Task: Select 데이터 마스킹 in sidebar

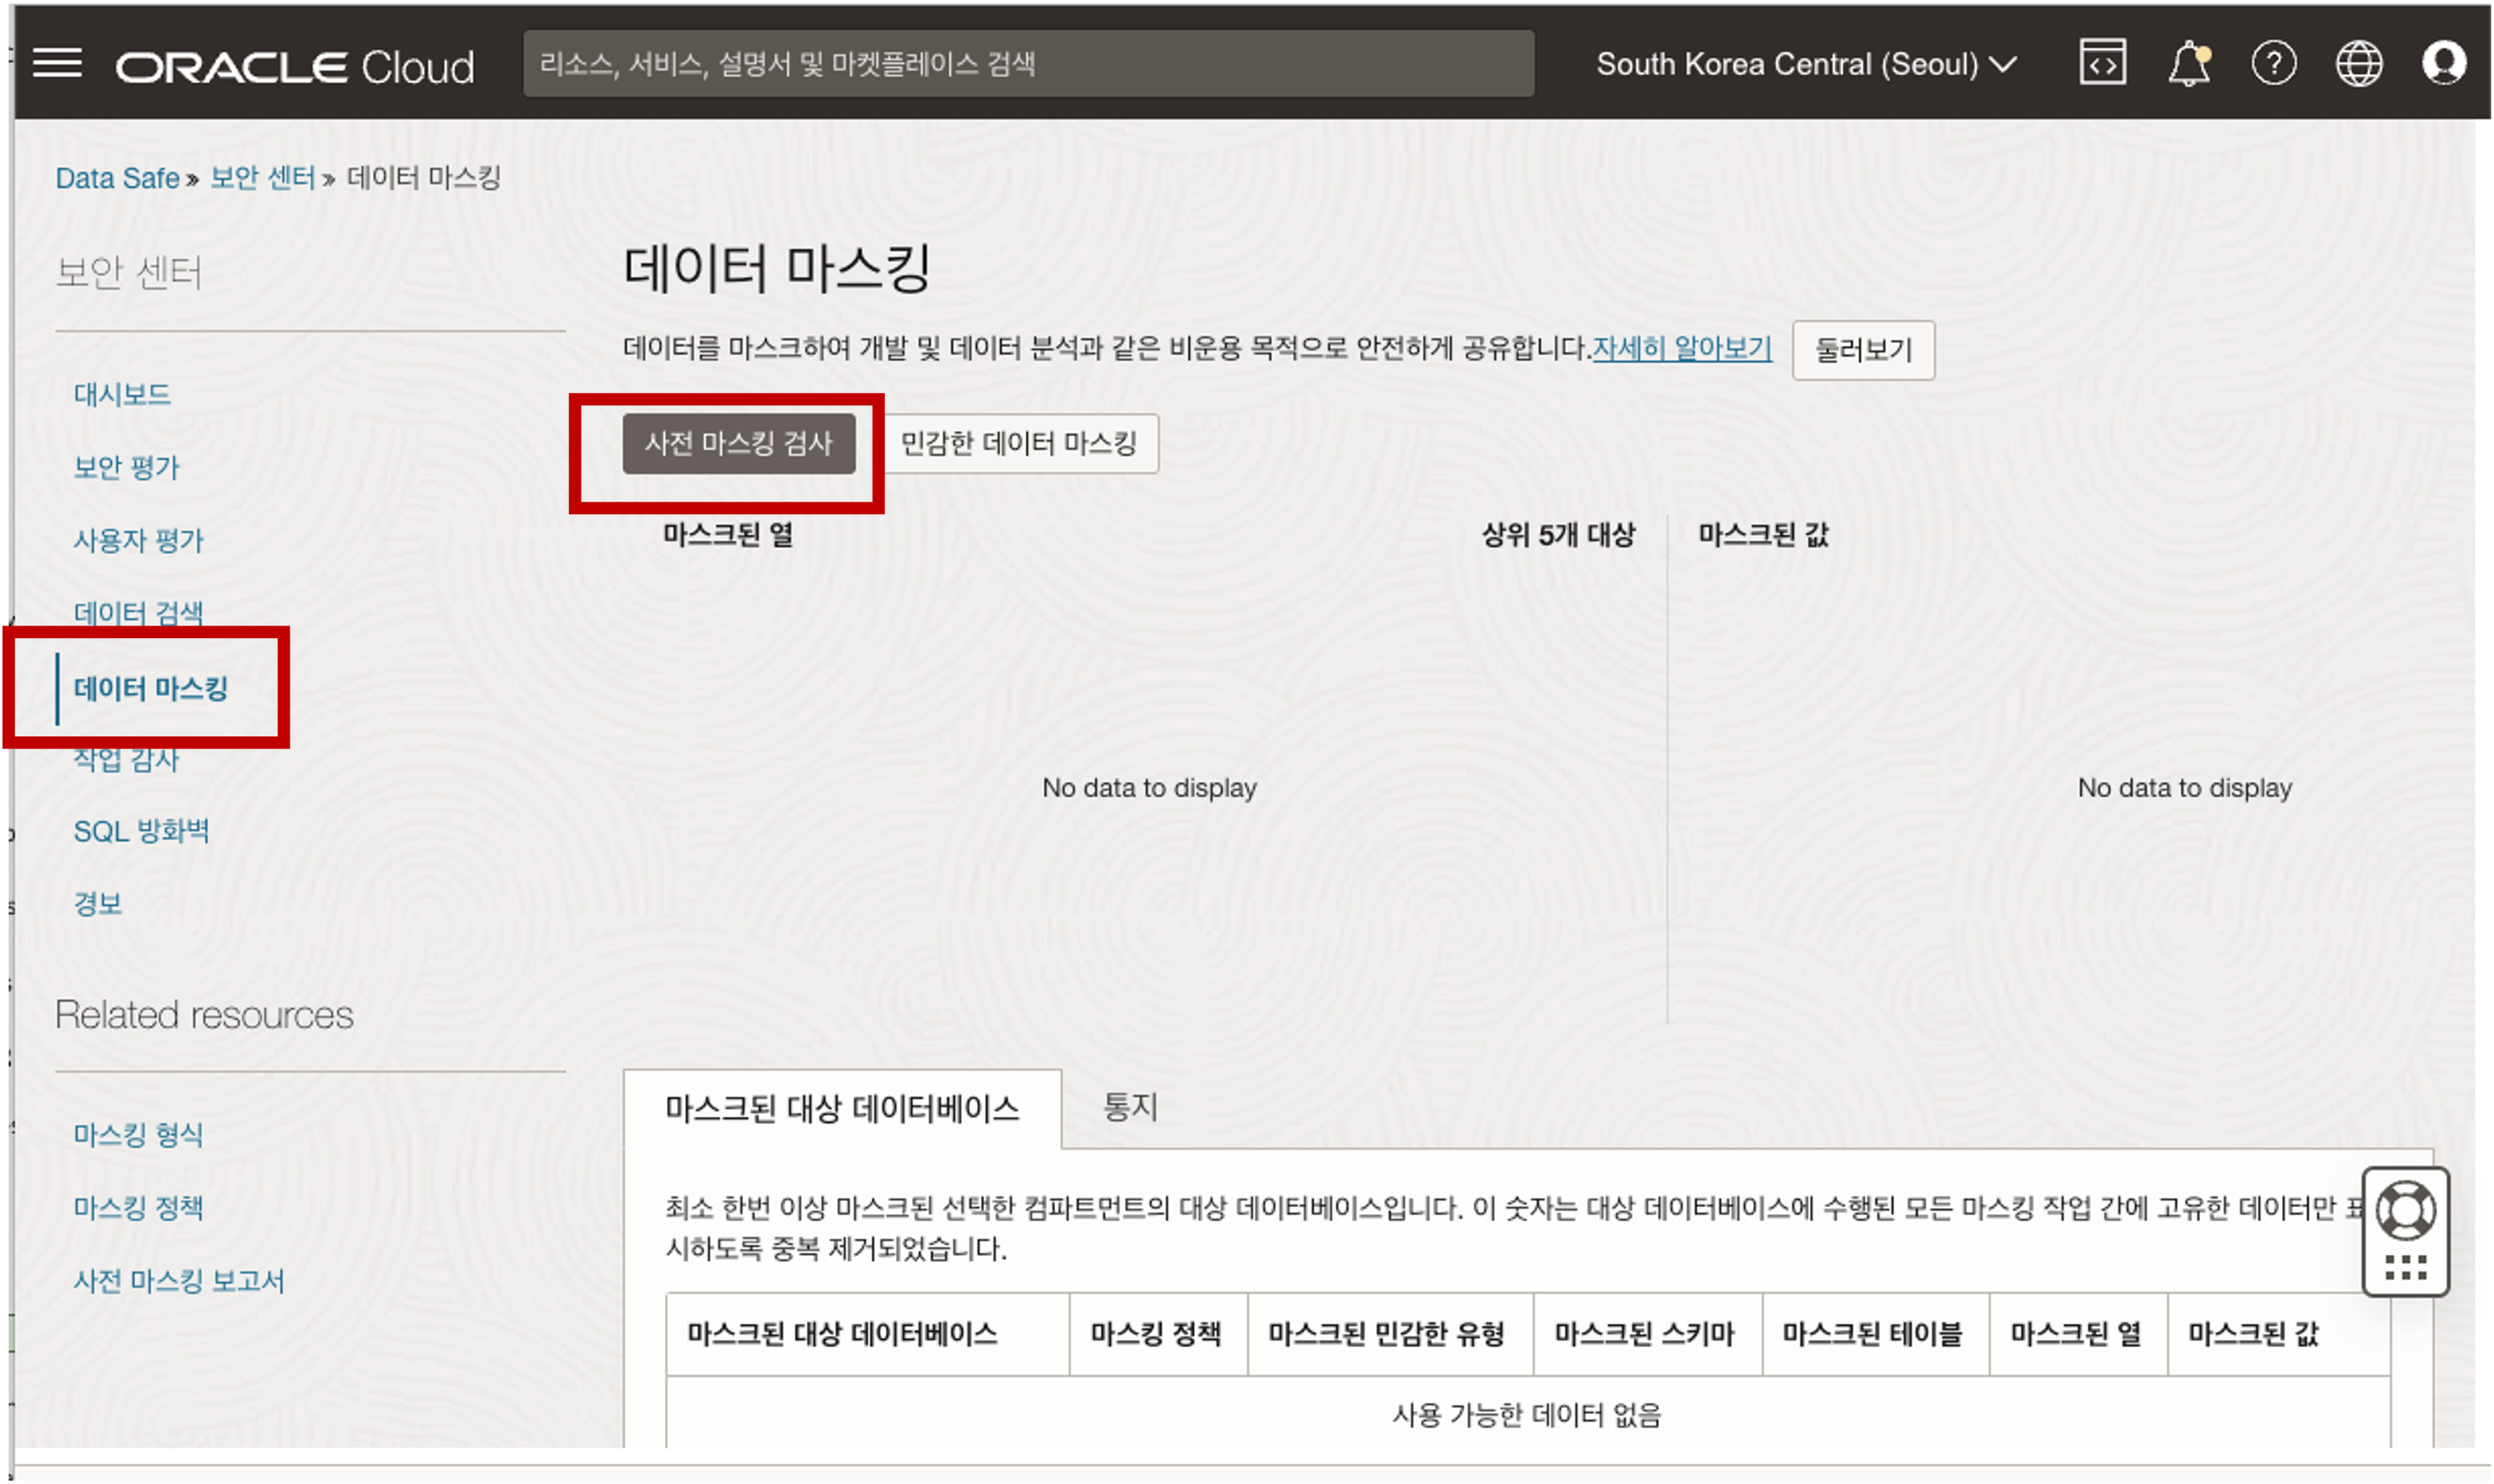Action: click(x=150, y=688)
